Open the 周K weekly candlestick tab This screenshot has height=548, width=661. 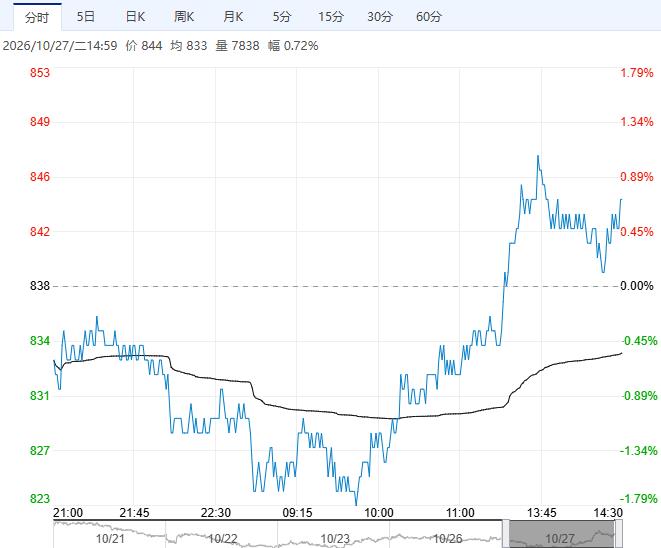click(x=184, y=17)
